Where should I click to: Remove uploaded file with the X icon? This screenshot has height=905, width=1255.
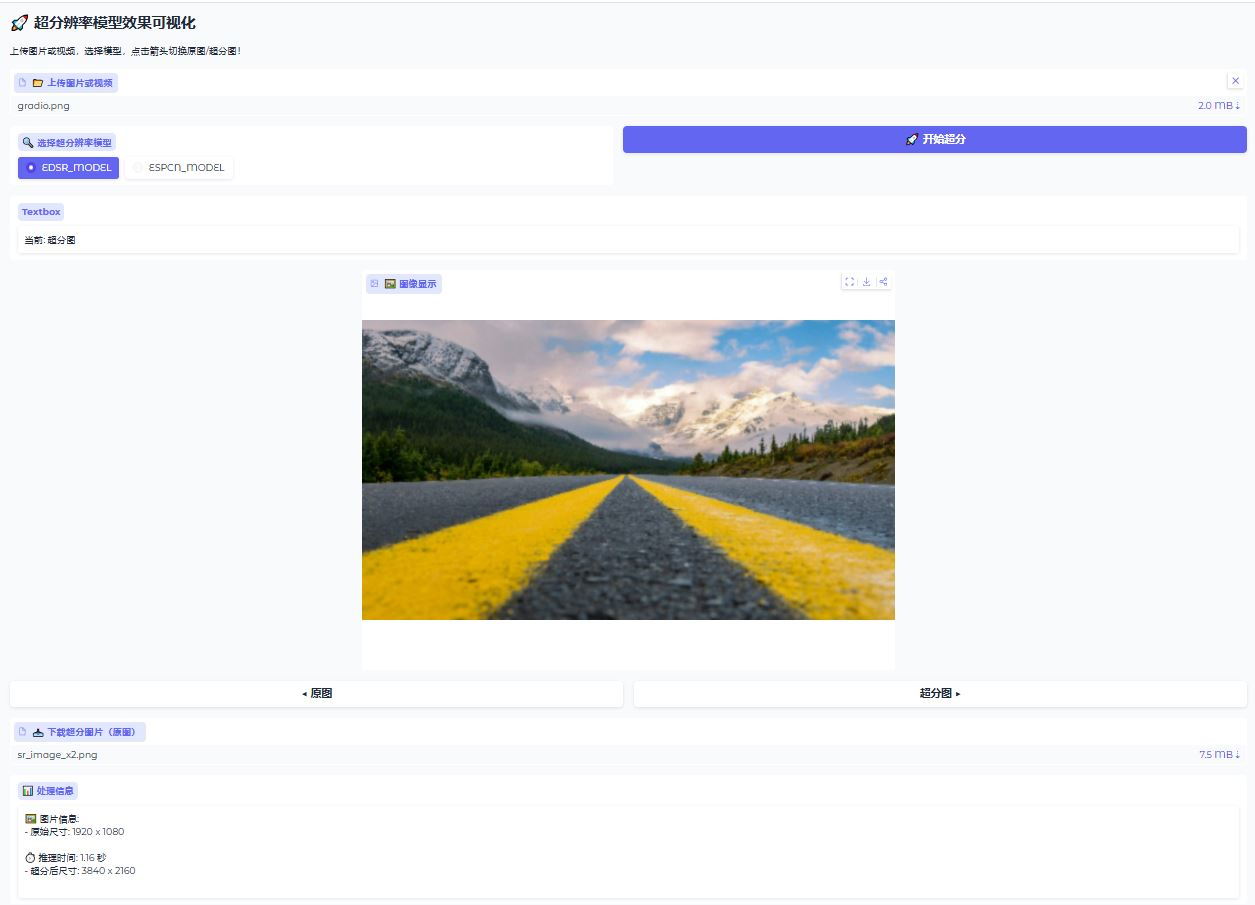coord(1235,81)
